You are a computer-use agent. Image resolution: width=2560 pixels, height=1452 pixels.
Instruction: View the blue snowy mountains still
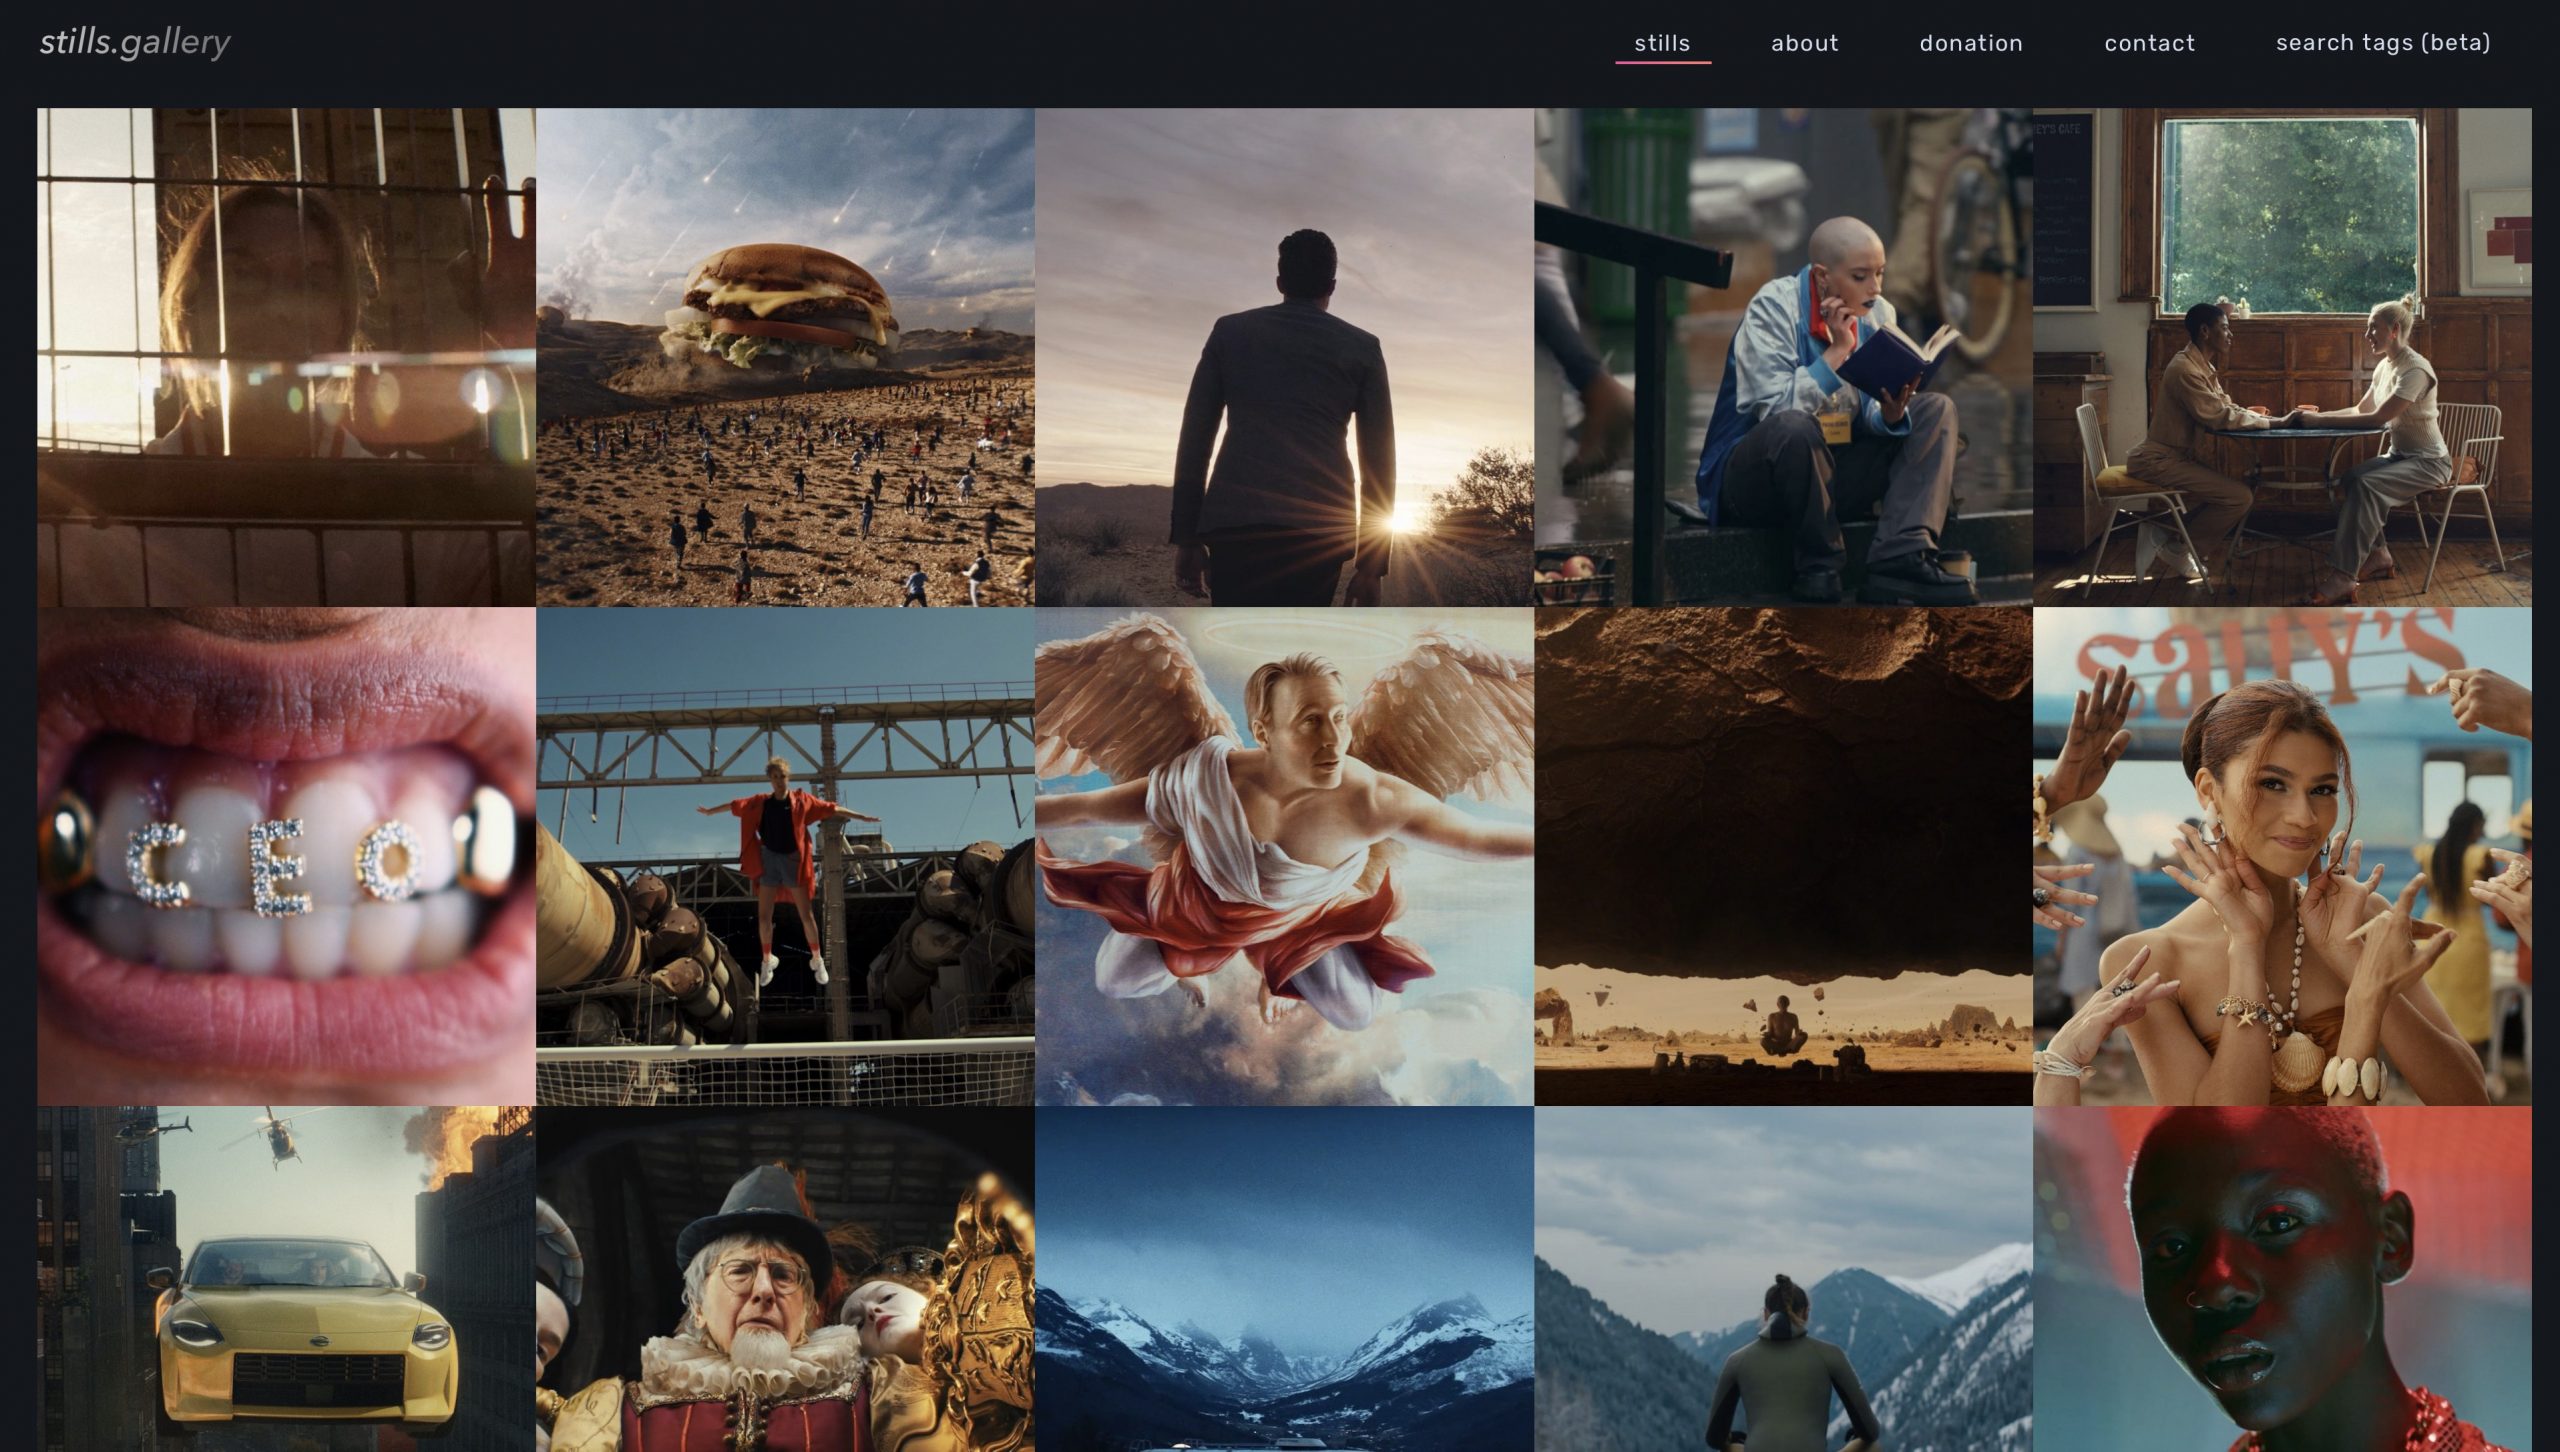(x=1284, y=1280)
